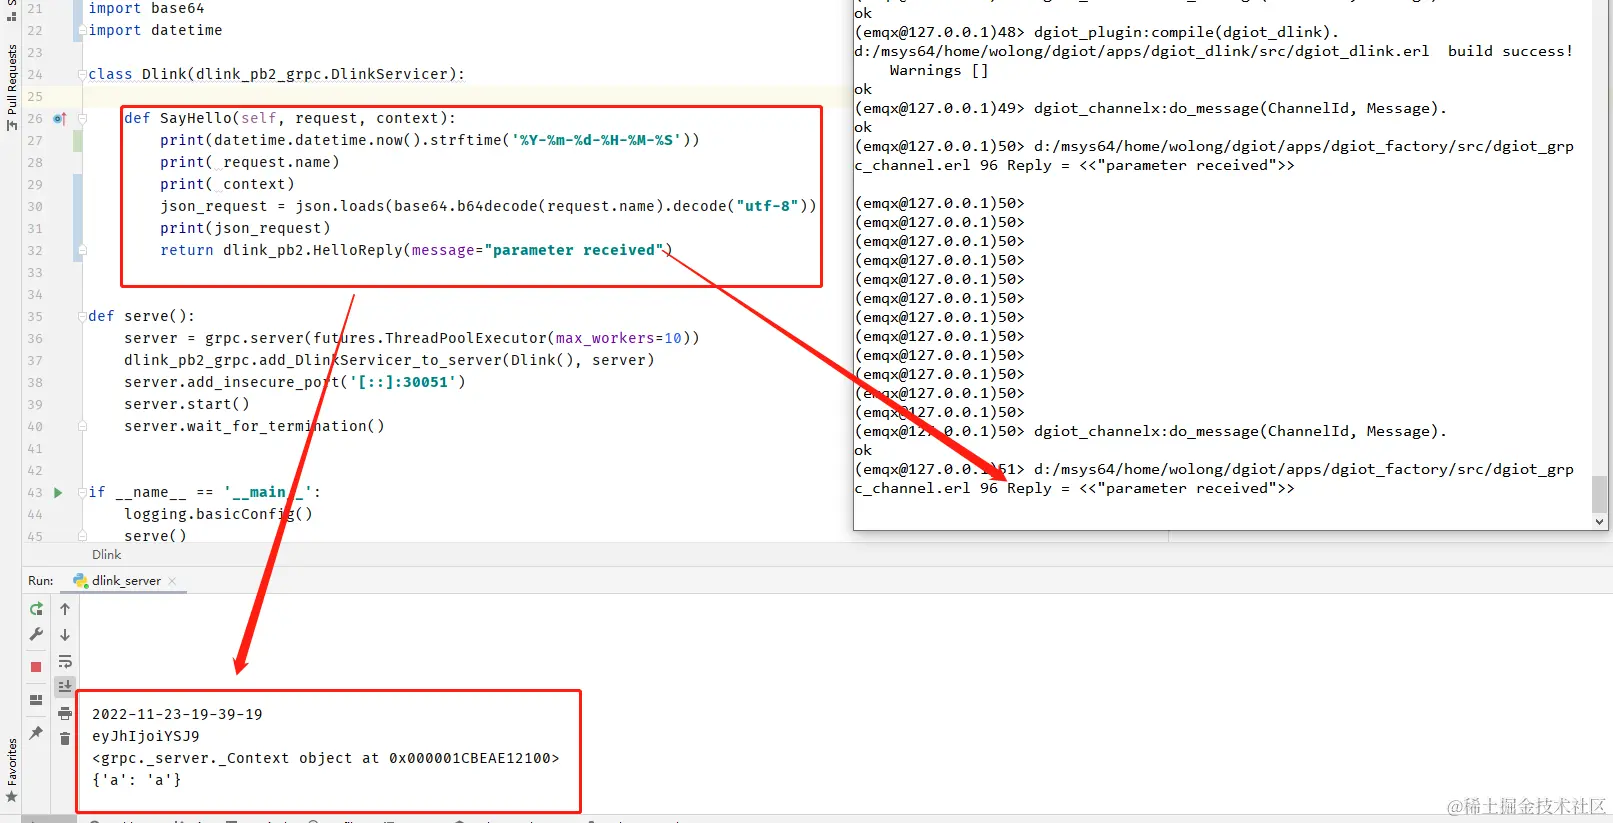Collapse the import block fold on line 22
The width and height of the screenshot is (1613, 823).
coord(83,30)
